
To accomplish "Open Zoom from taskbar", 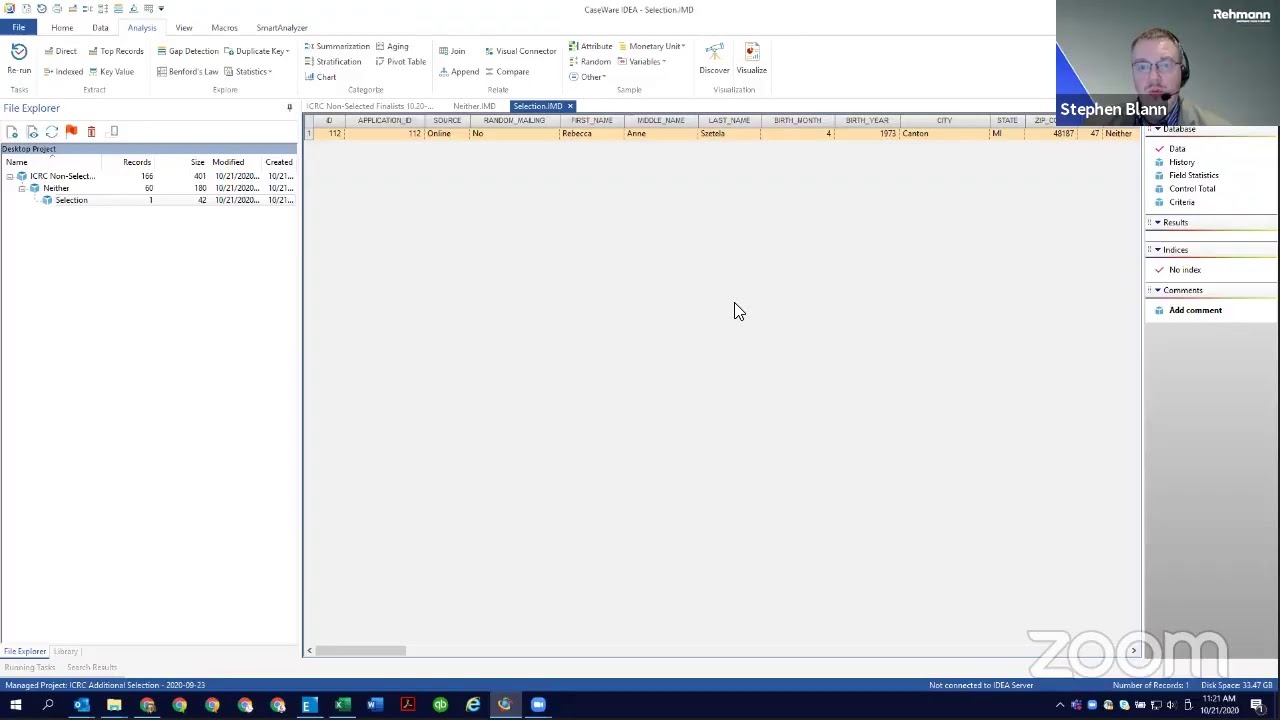I will [x=538, y=705].
